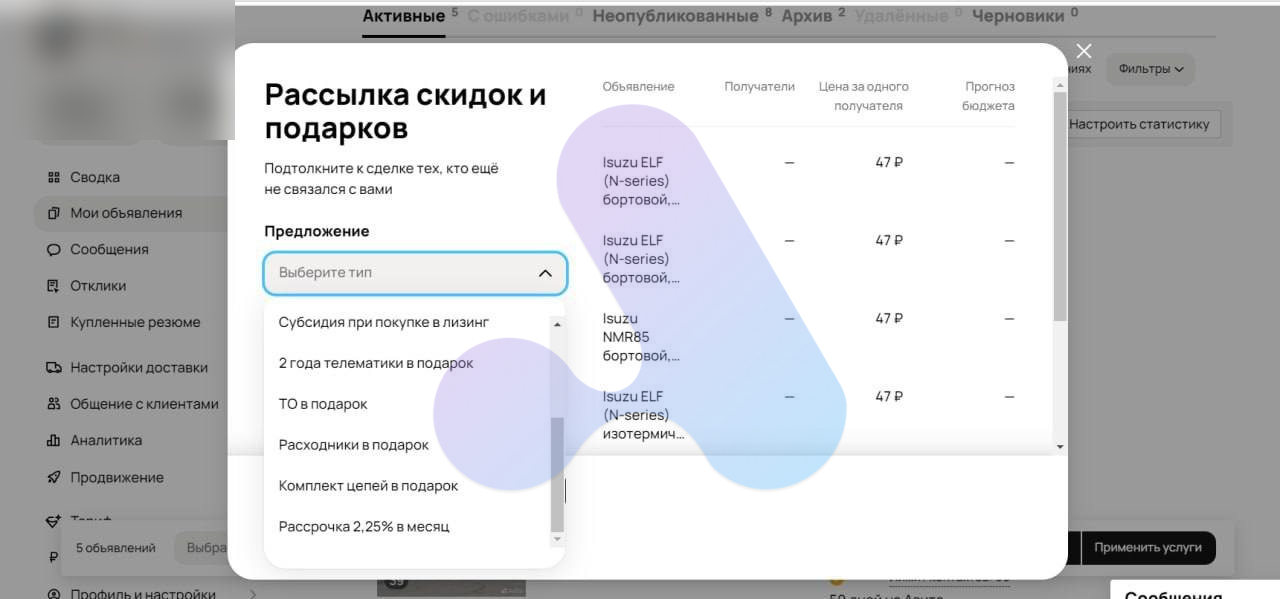Select Комплект цепей в подарок option
The width and height of the screenshot is (1280, 599).
click(x=368, y=486)
